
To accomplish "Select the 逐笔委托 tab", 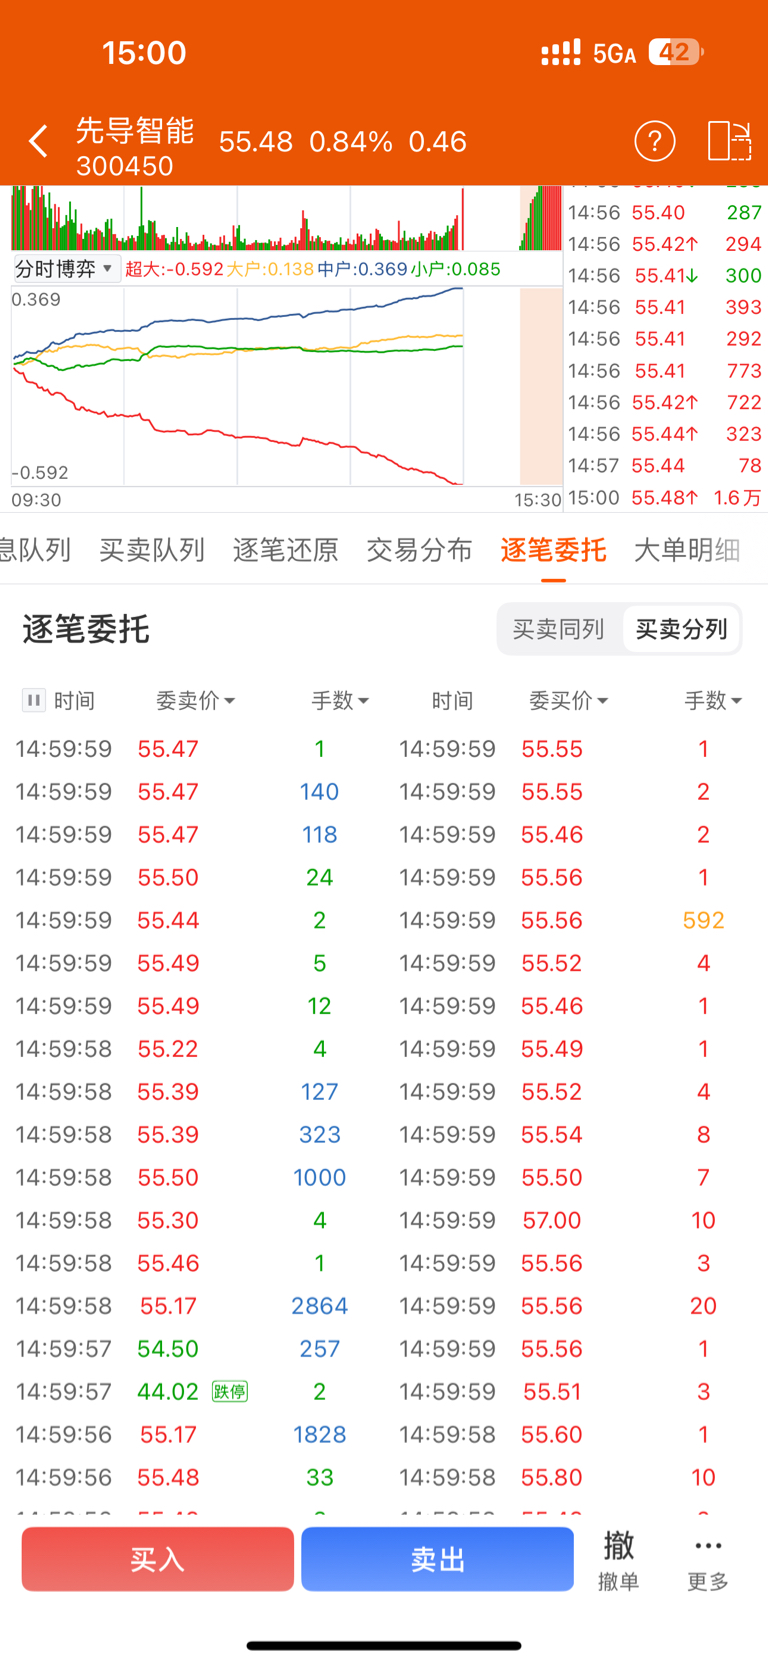I will coord(553,550).
